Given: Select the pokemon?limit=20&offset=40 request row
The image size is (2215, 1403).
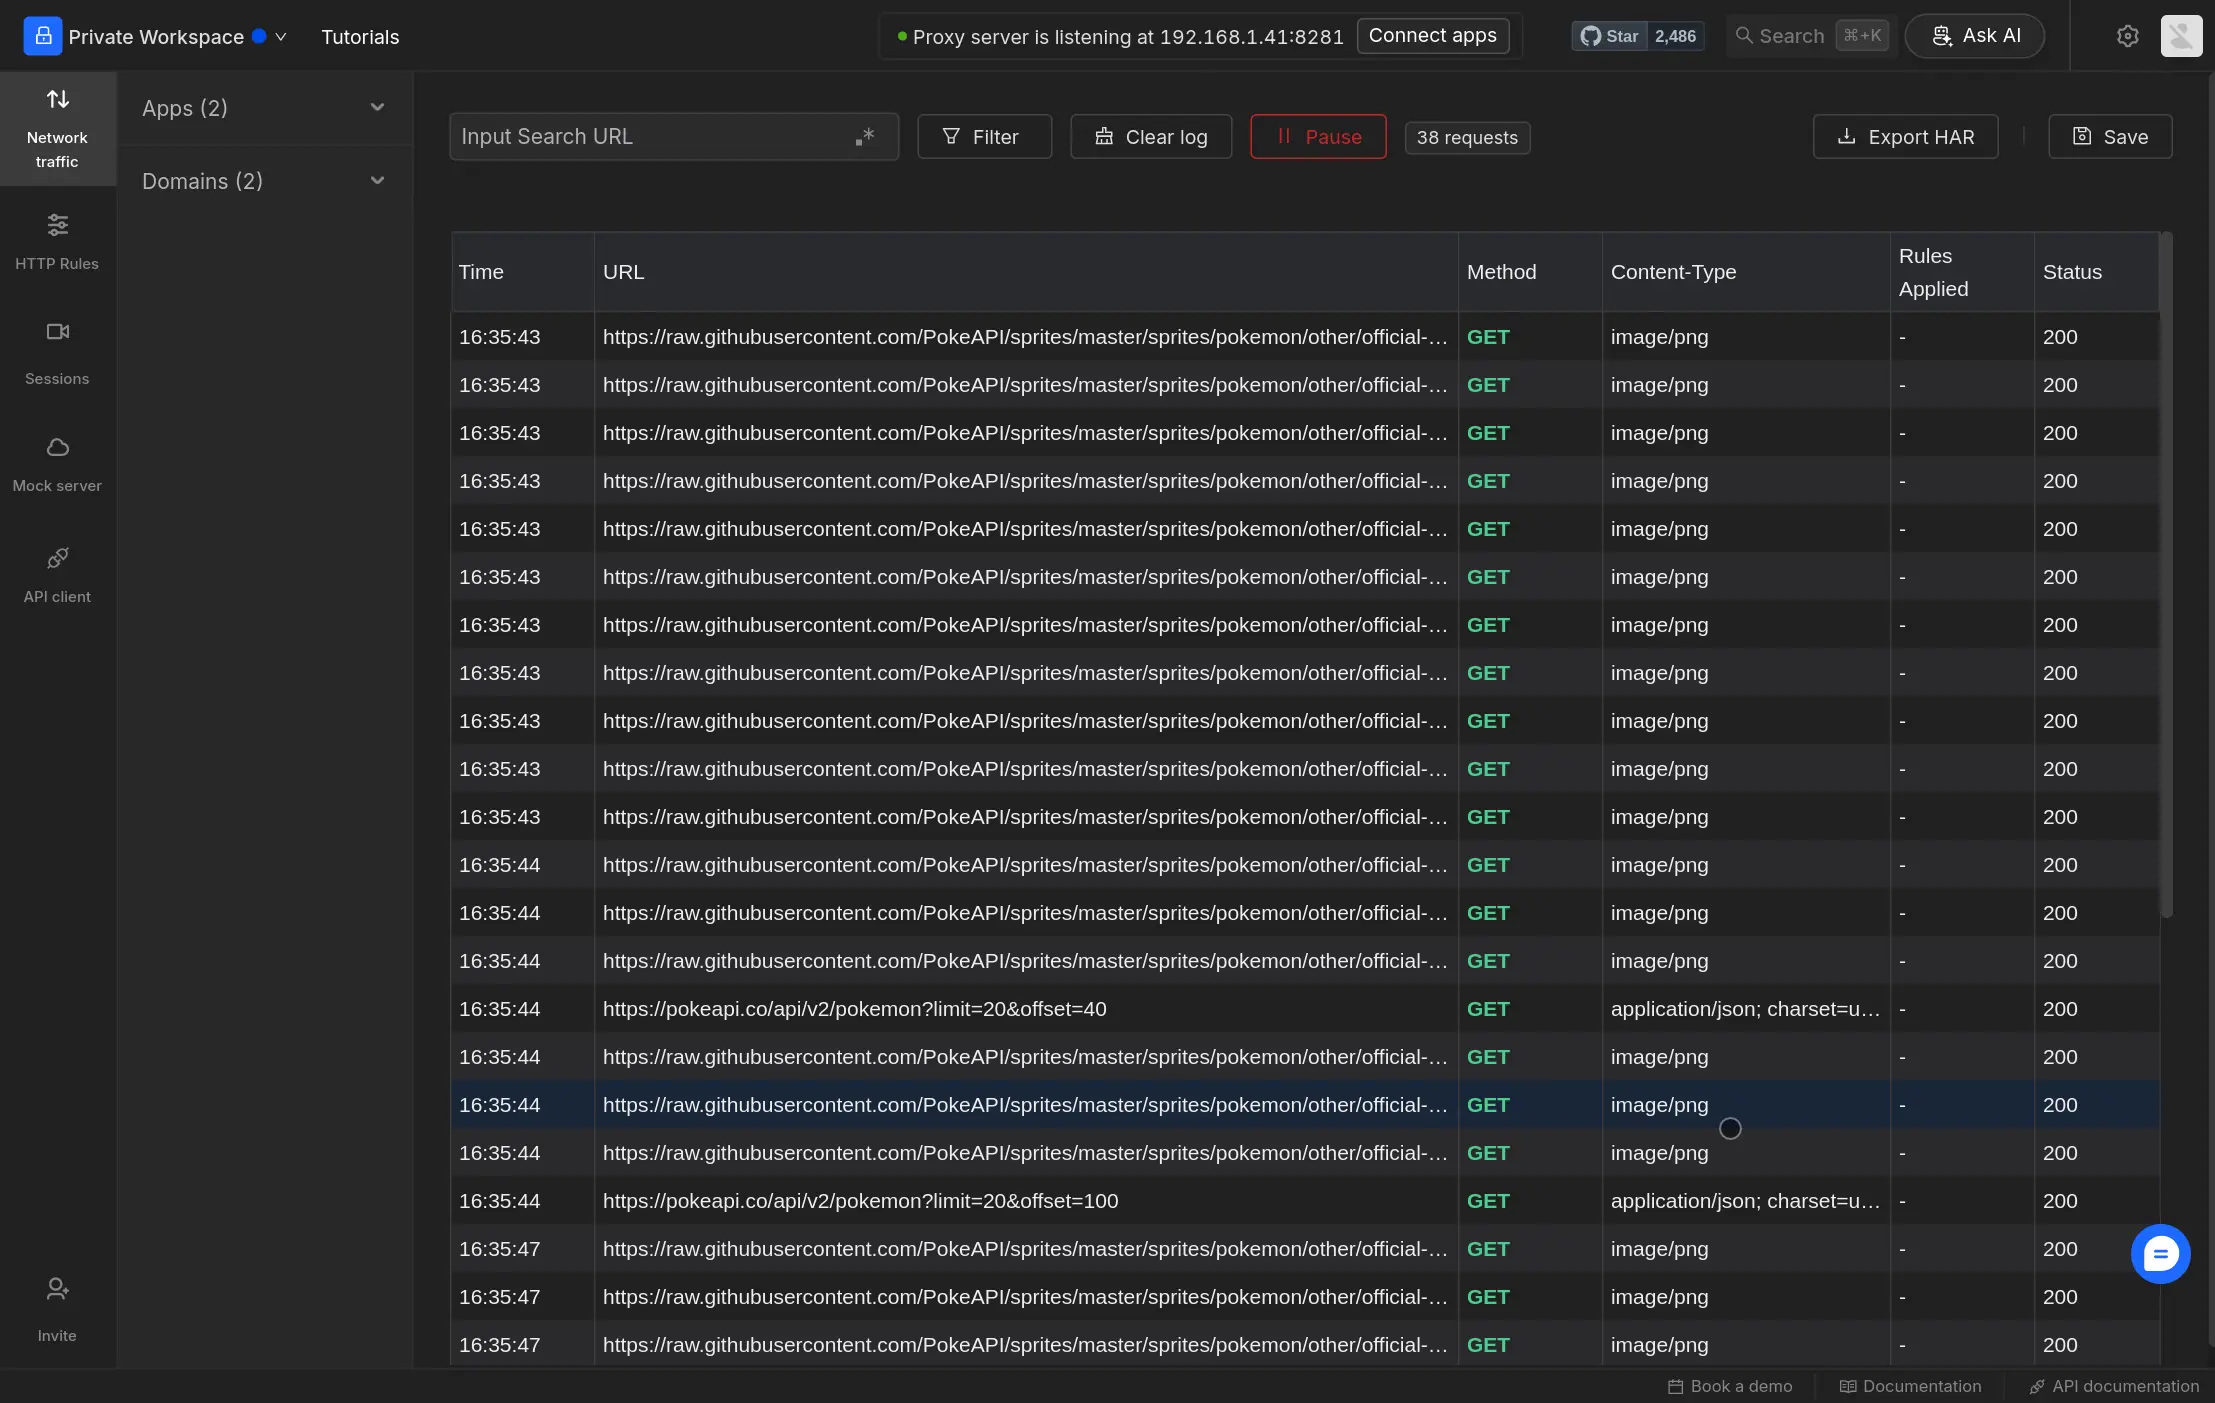Looking at the screenshot, I should click(x=1305, y=1009).
